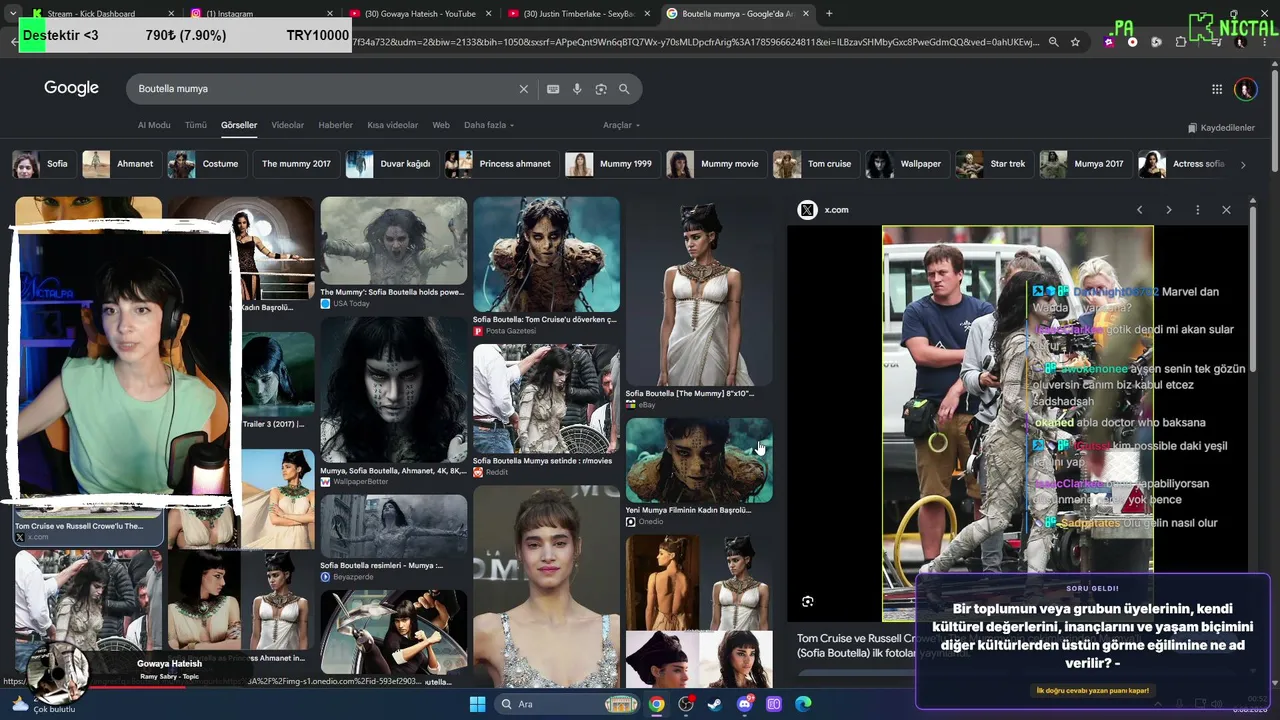Viewport: 1280px width, 720px height.
Task: Apply Tom cruise filter chip
Action: [814, 164]
